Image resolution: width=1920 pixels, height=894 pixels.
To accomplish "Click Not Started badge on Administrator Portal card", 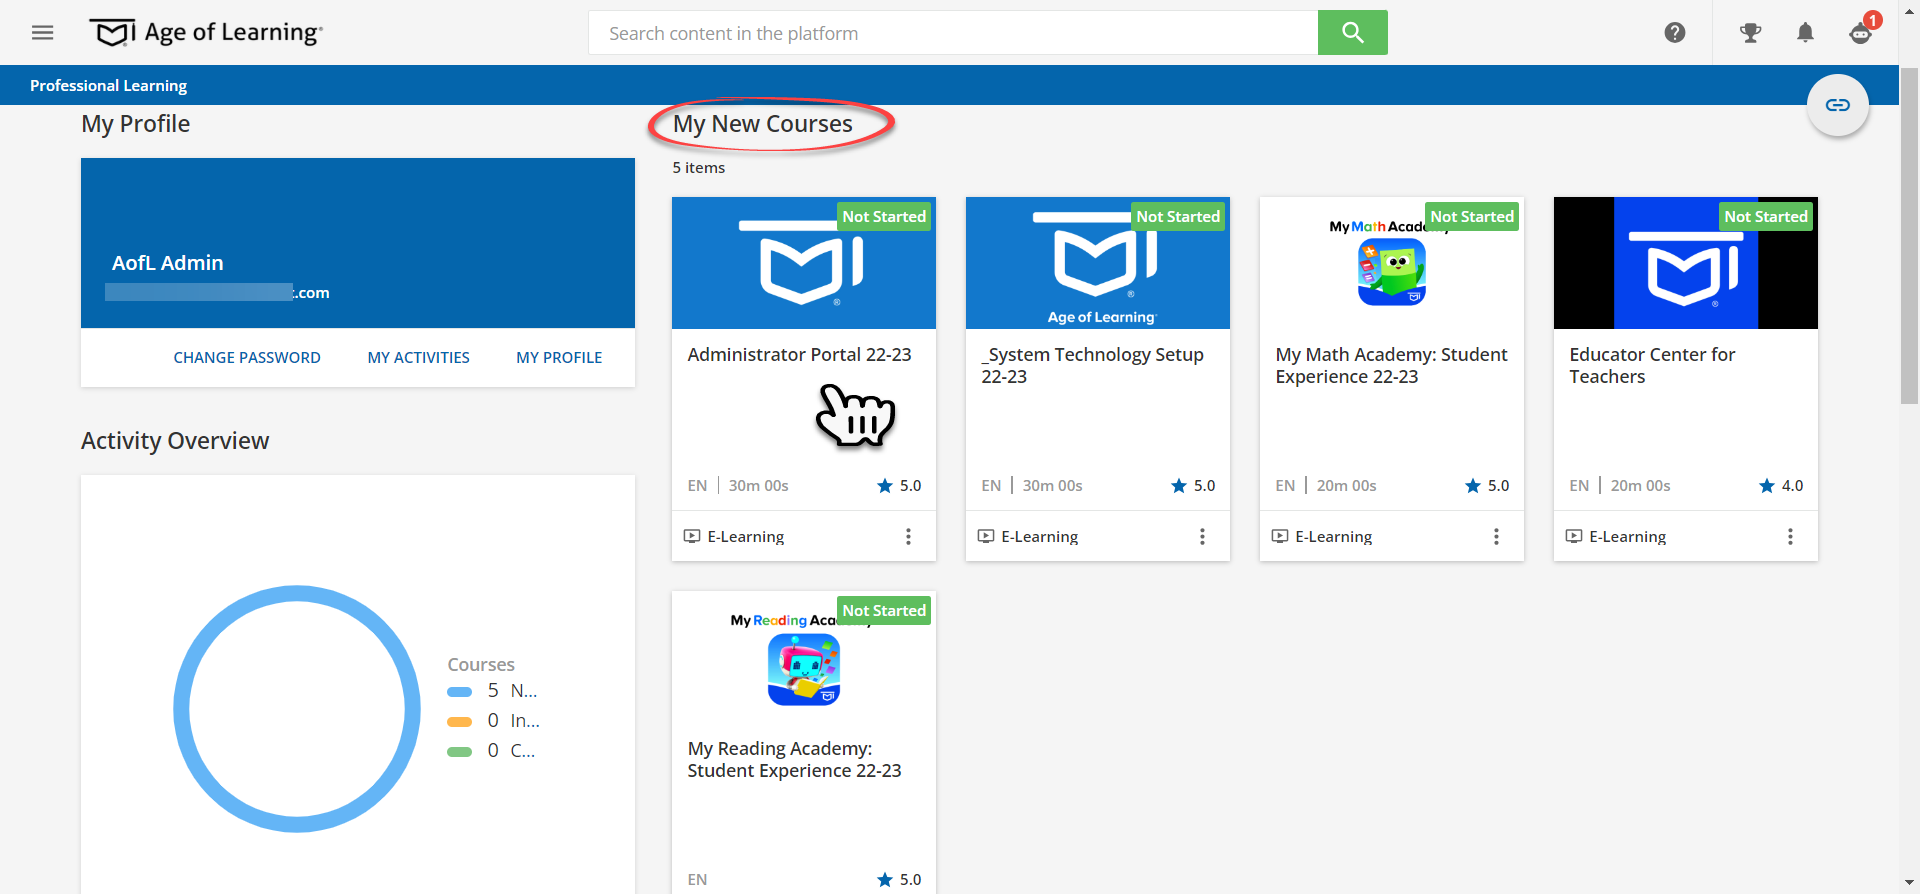I will tap(884, 217).
